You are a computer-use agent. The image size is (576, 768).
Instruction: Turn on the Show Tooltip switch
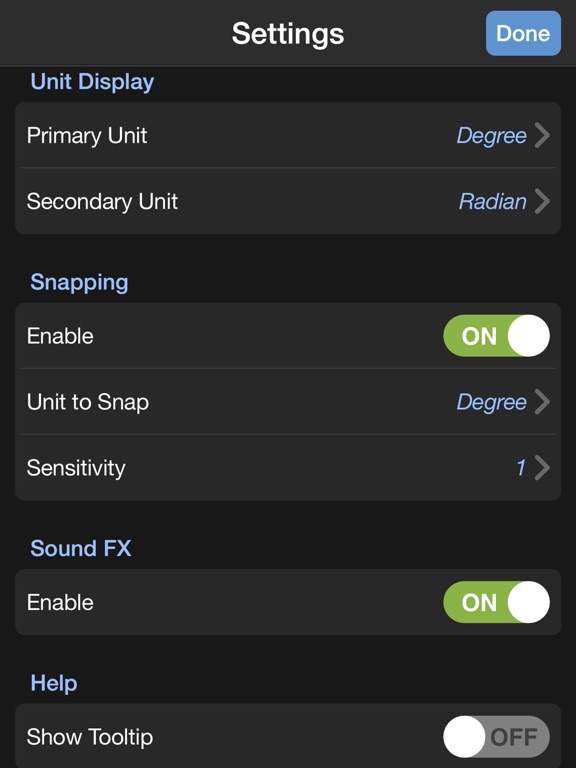click(x=496, y=737)
